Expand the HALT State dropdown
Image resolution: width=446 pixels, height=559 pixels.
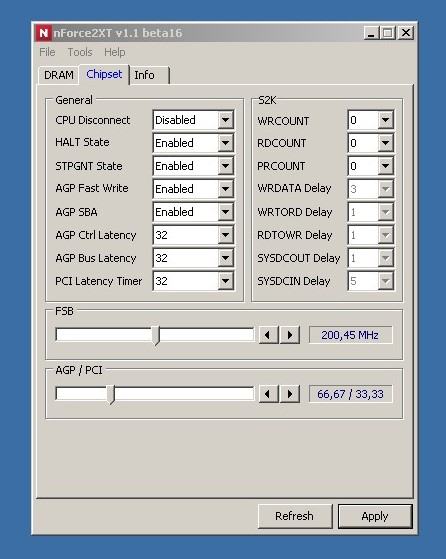[226, 143]
